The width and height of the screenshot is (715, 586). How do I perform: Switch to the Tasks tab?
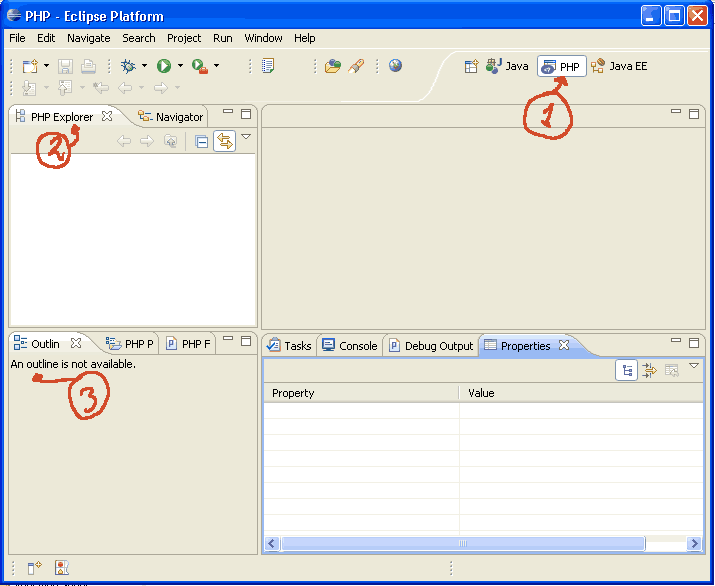point(289,346)
